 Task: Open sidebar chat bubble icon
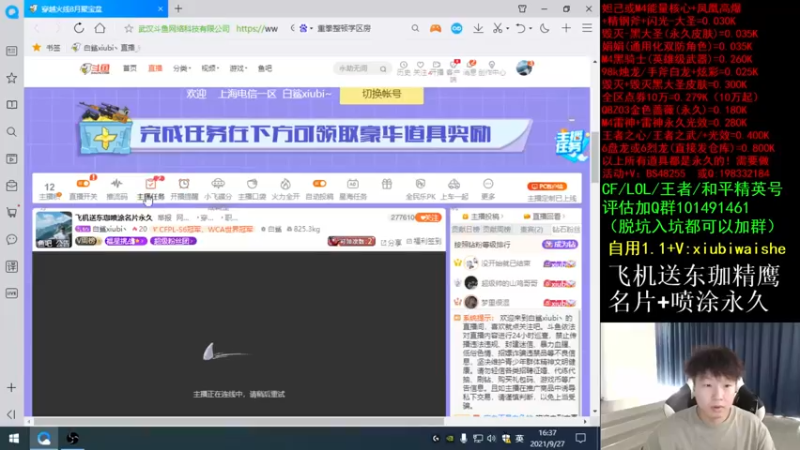[12, 239]
